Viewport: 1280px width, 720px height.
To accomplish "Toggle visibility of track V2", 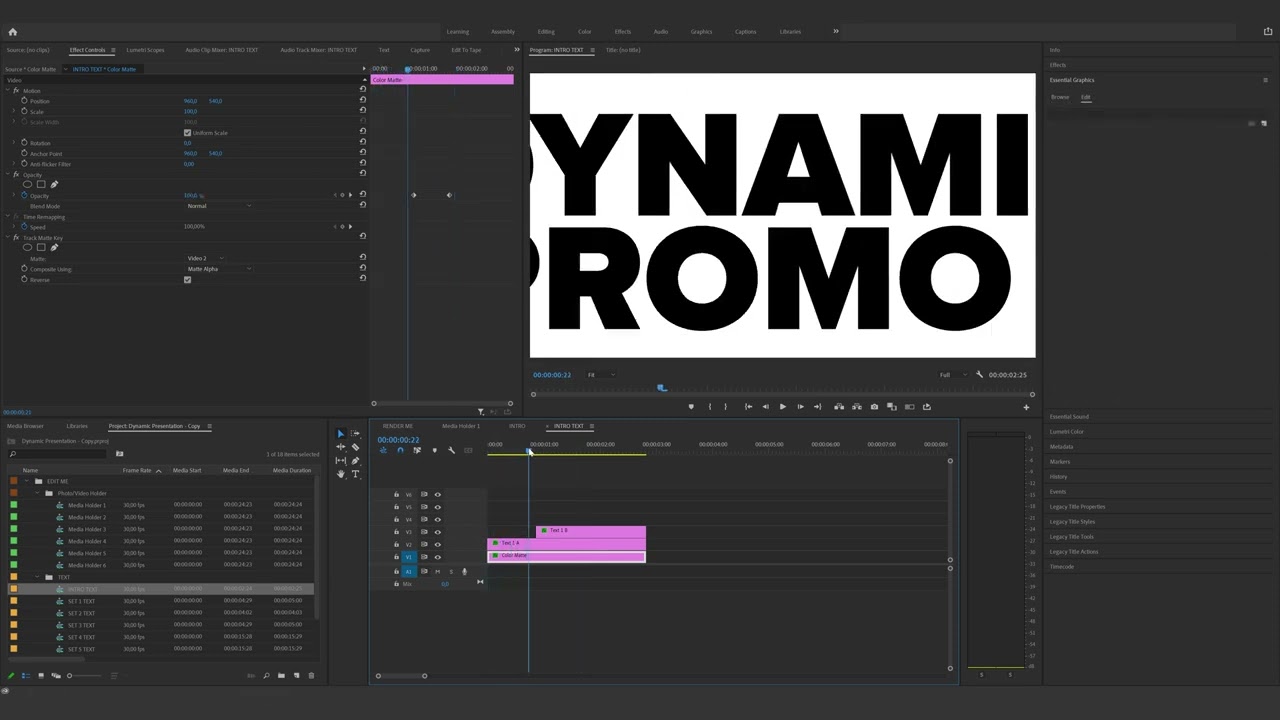I will pos(437,545).
